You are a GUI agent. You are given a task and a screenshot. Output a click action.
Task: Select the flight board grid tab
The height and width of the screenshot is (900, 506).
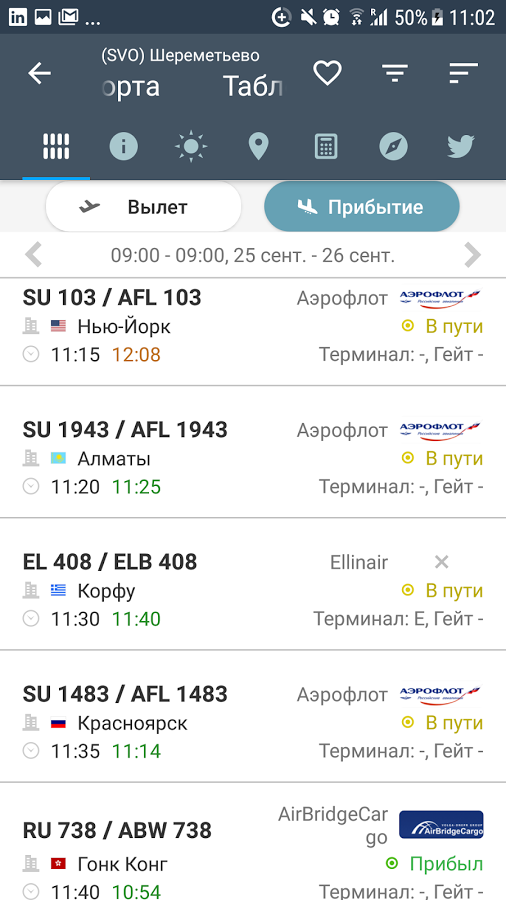pyautogui.click(x=56, y=146)
